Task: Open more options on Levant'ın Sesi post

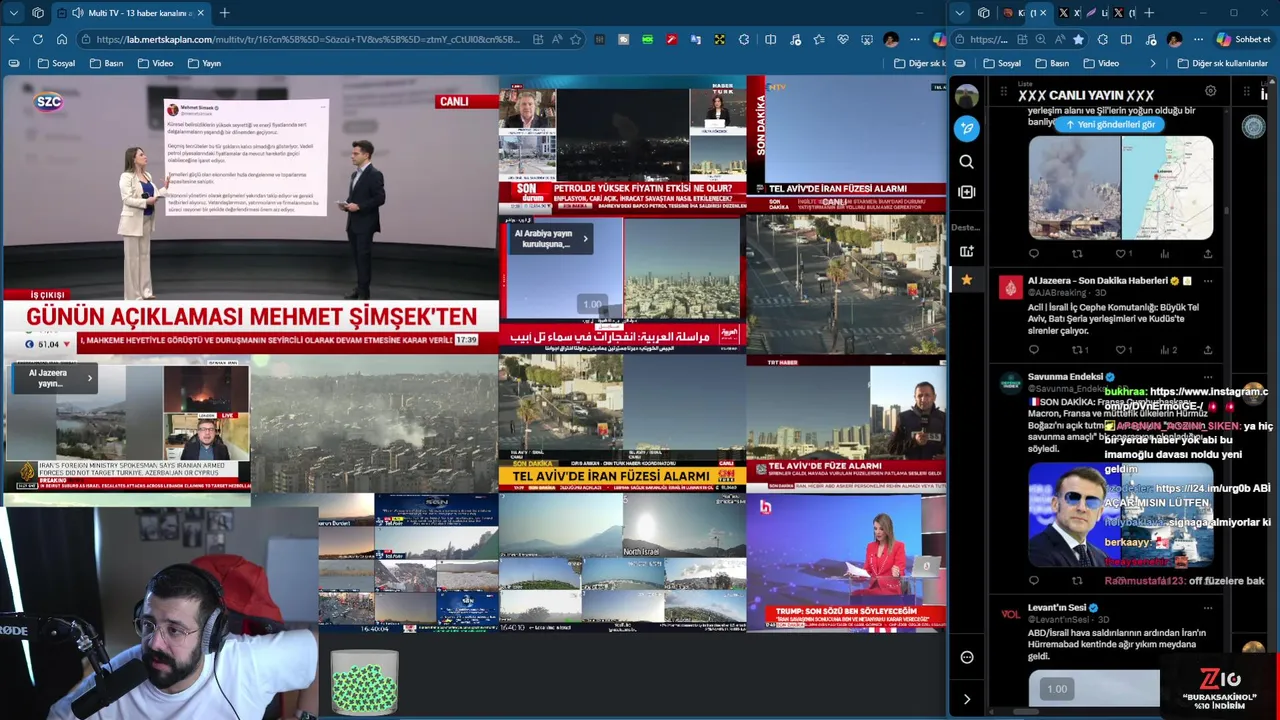Action: coord(1208,607)
